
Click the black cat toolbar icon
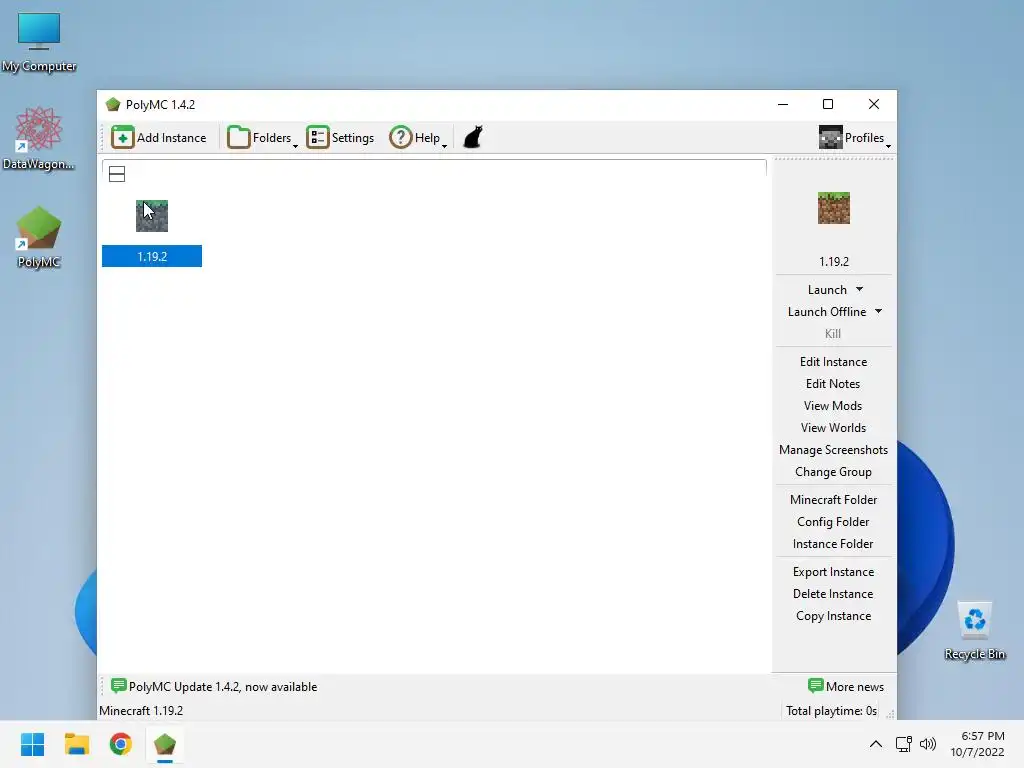pos(473,138)
